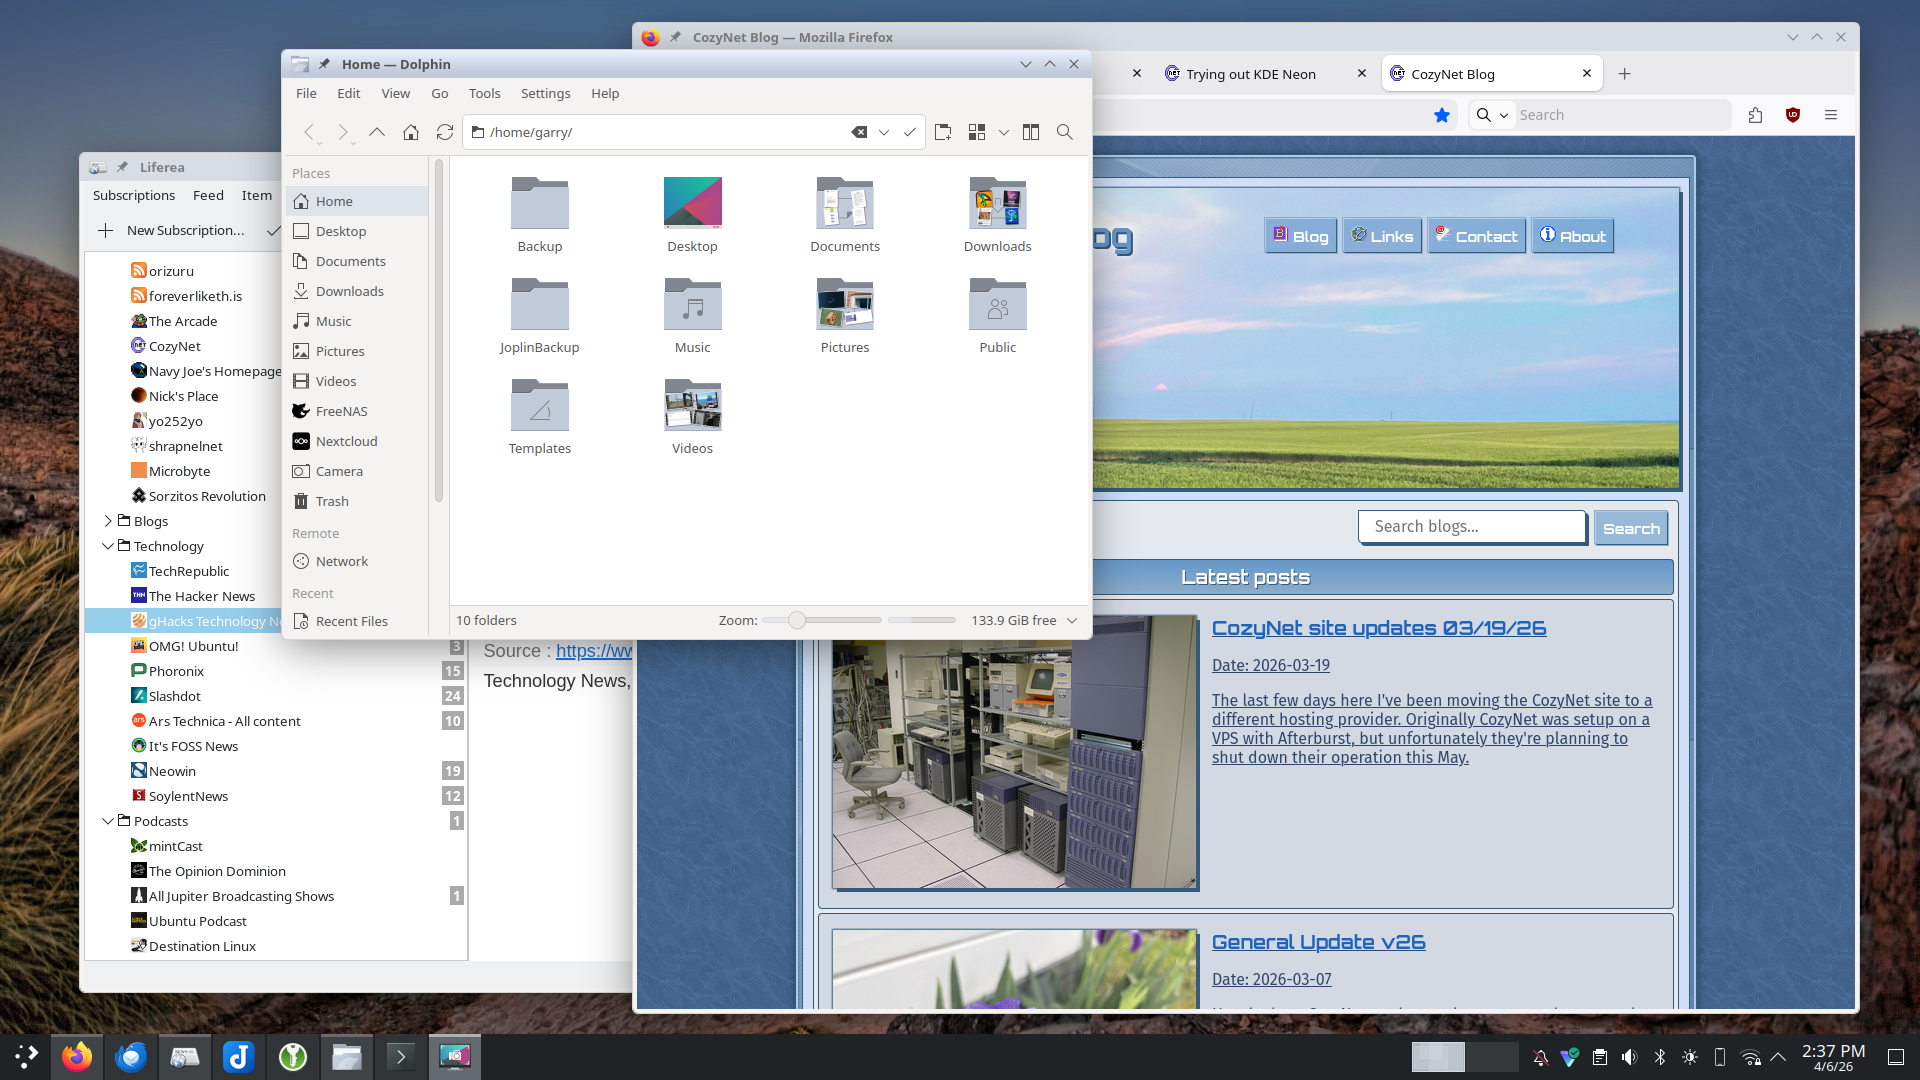Click the blog Search button
Image resolution: width=1920 pixels, height=1080 pixels.
click(x=1630, y=528)
